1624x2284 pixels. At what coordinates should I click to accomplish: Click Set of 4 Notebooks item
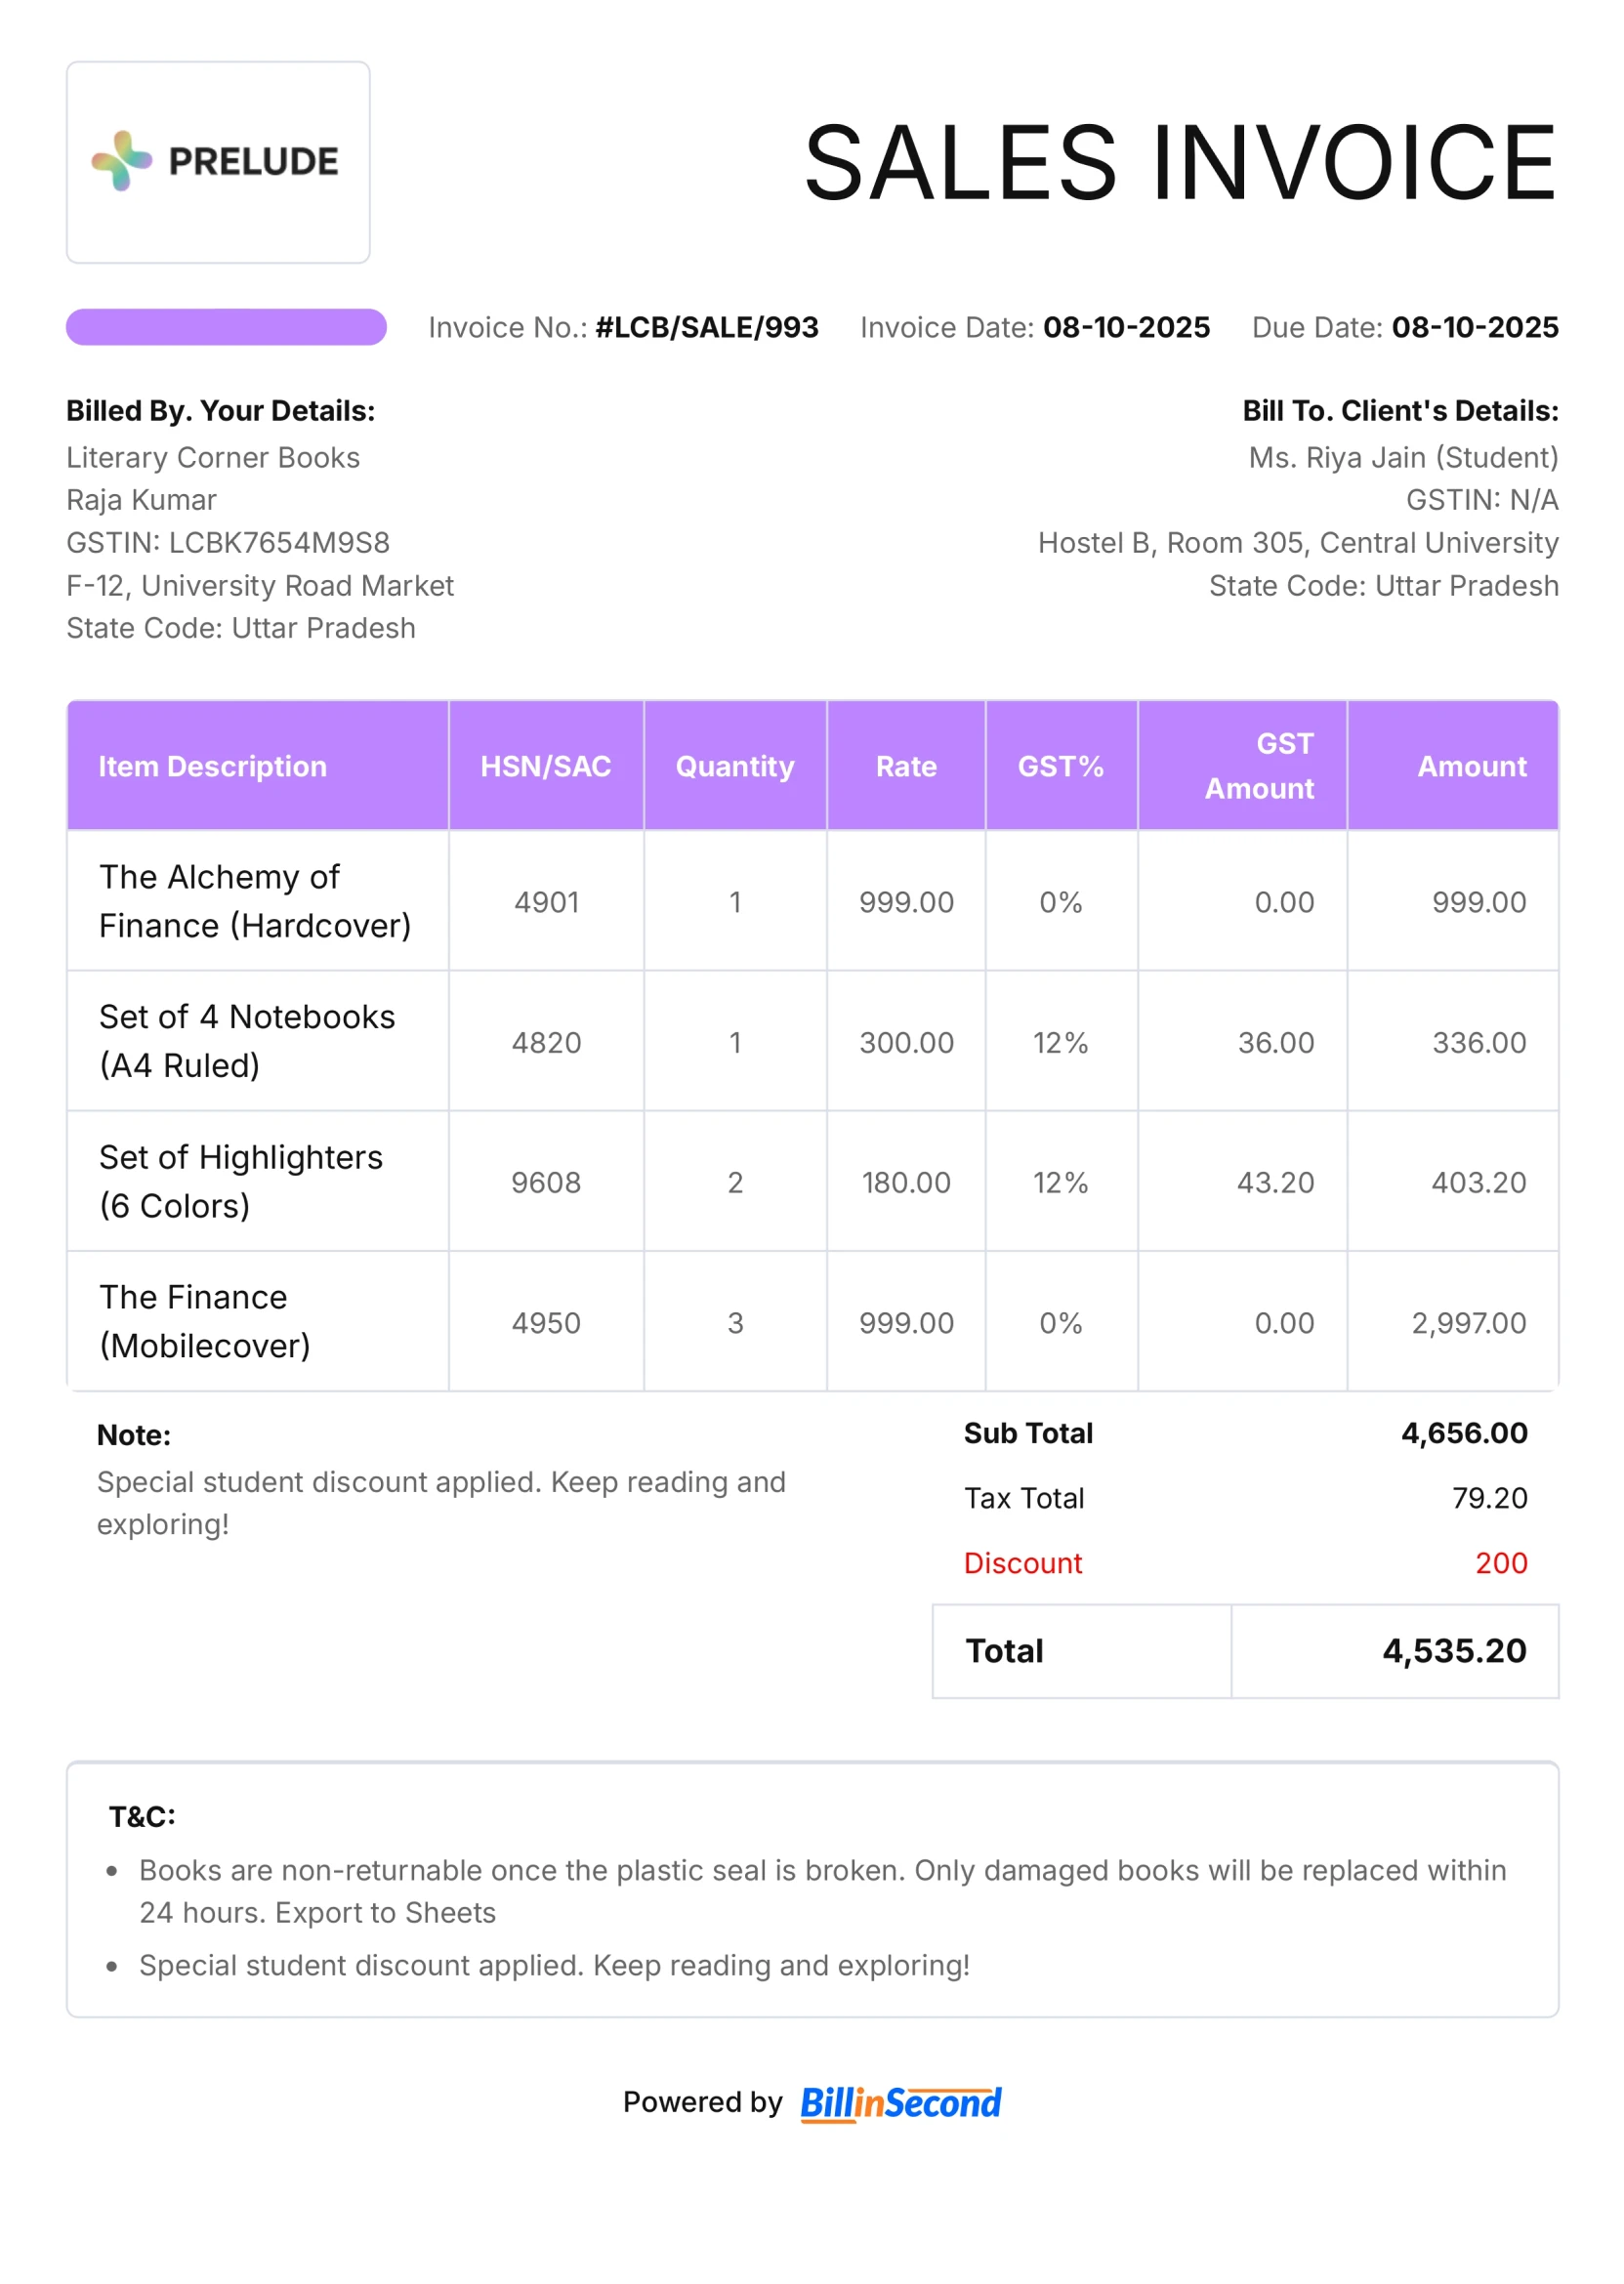tap(247, 1041)
